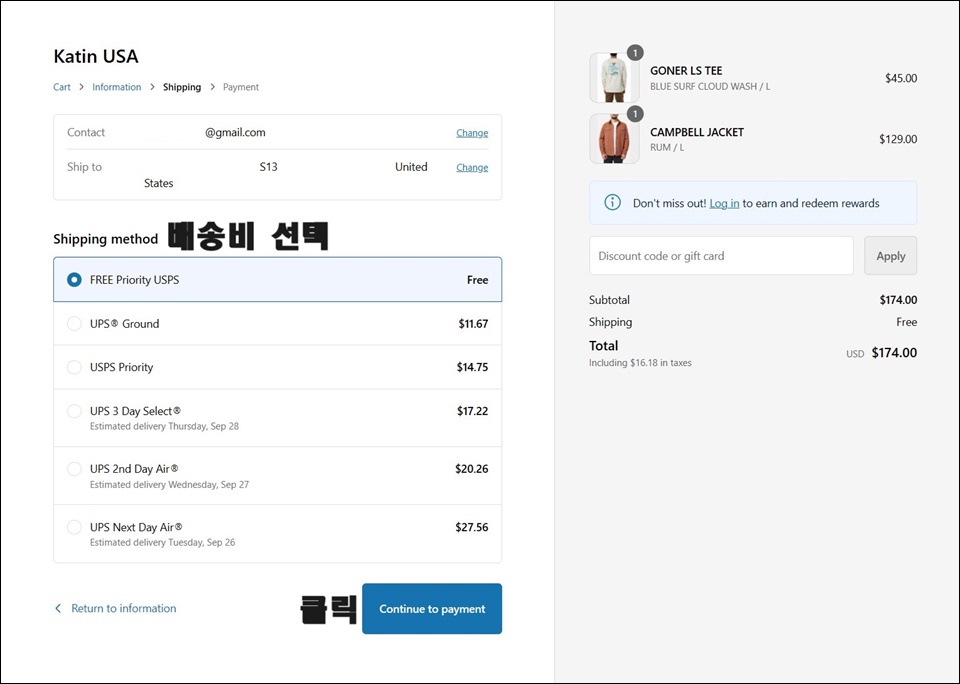Apply the discount code
Screen dimensions: 960x684
tap(890, 256)
